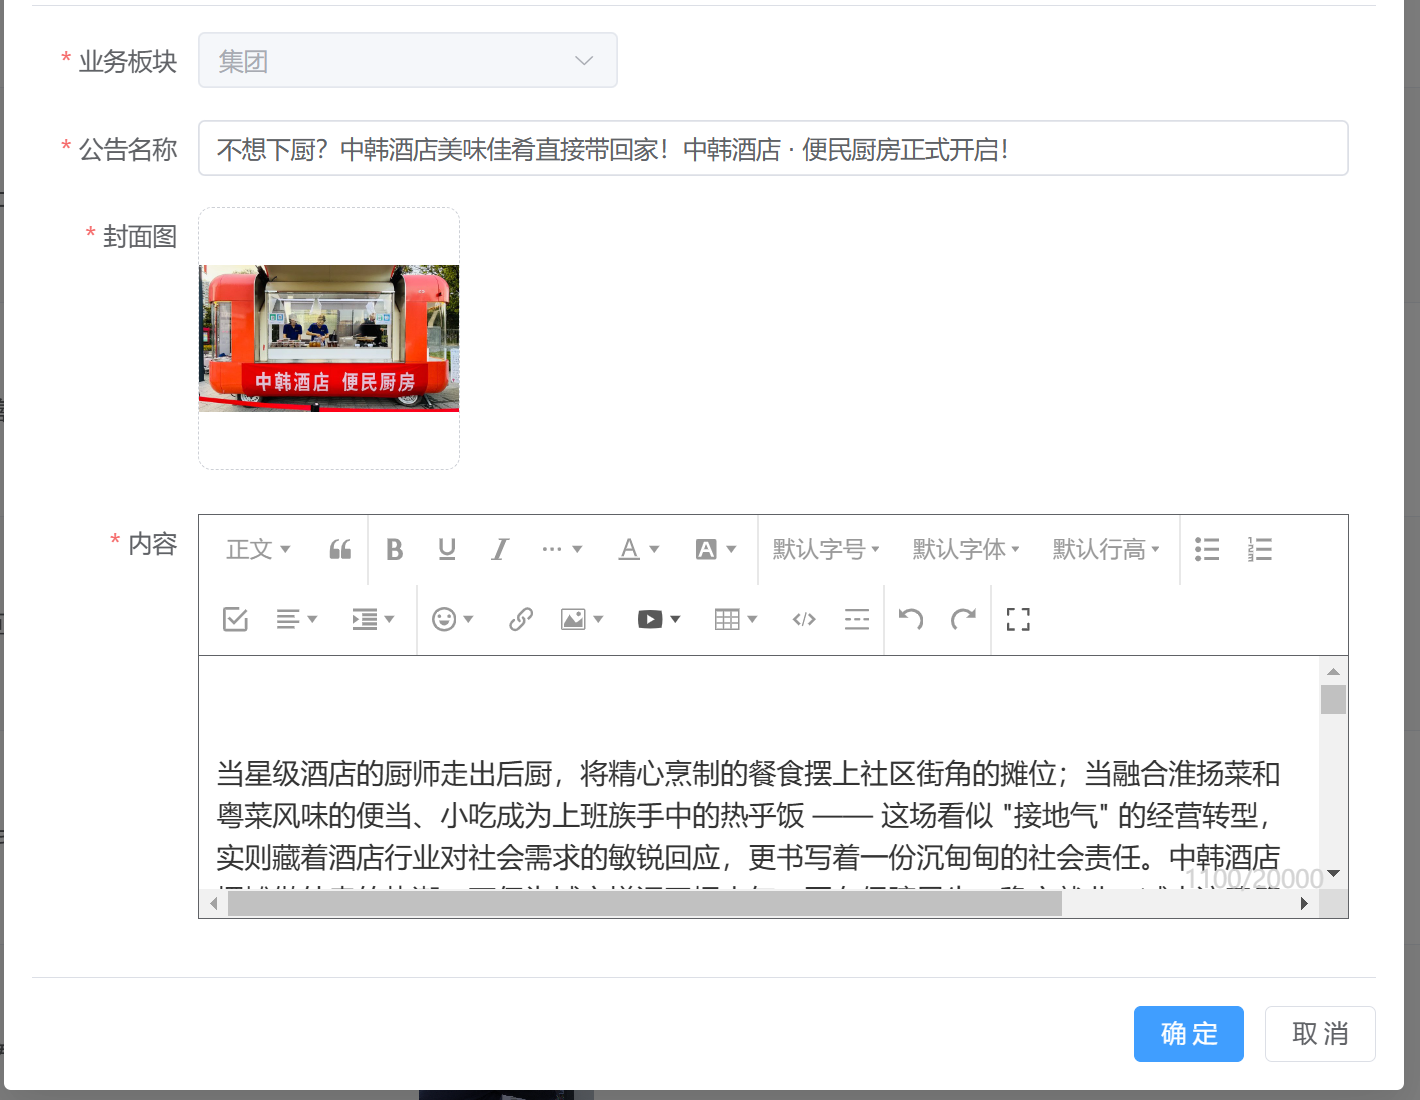
Task: Toggle bulleted list
Action: [x=1207, y=549]
